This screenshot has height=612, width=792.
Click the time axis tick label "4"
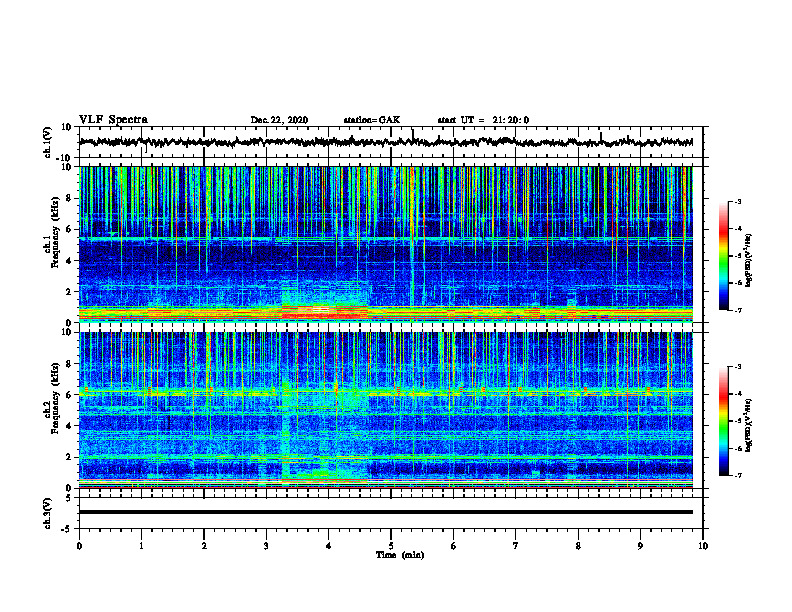329,546
